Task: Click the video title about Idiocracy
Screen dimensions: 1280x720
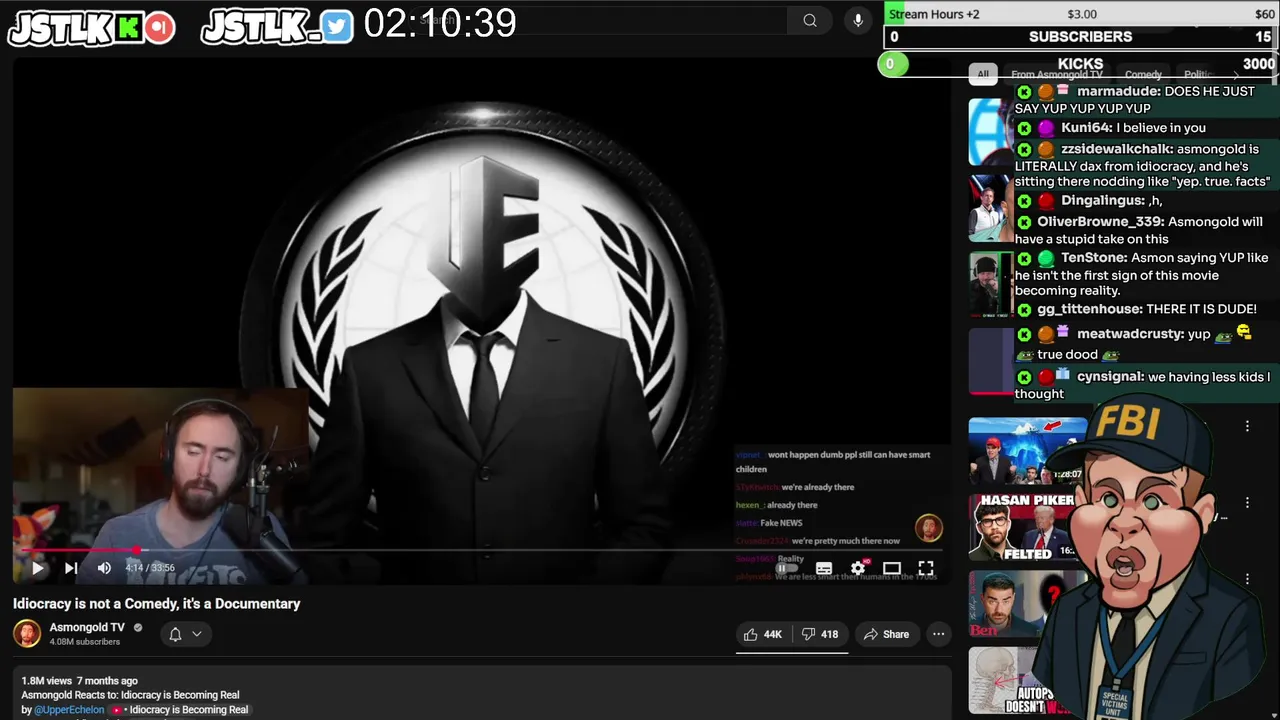Action: pyautogui.click(x=157, y=604)
